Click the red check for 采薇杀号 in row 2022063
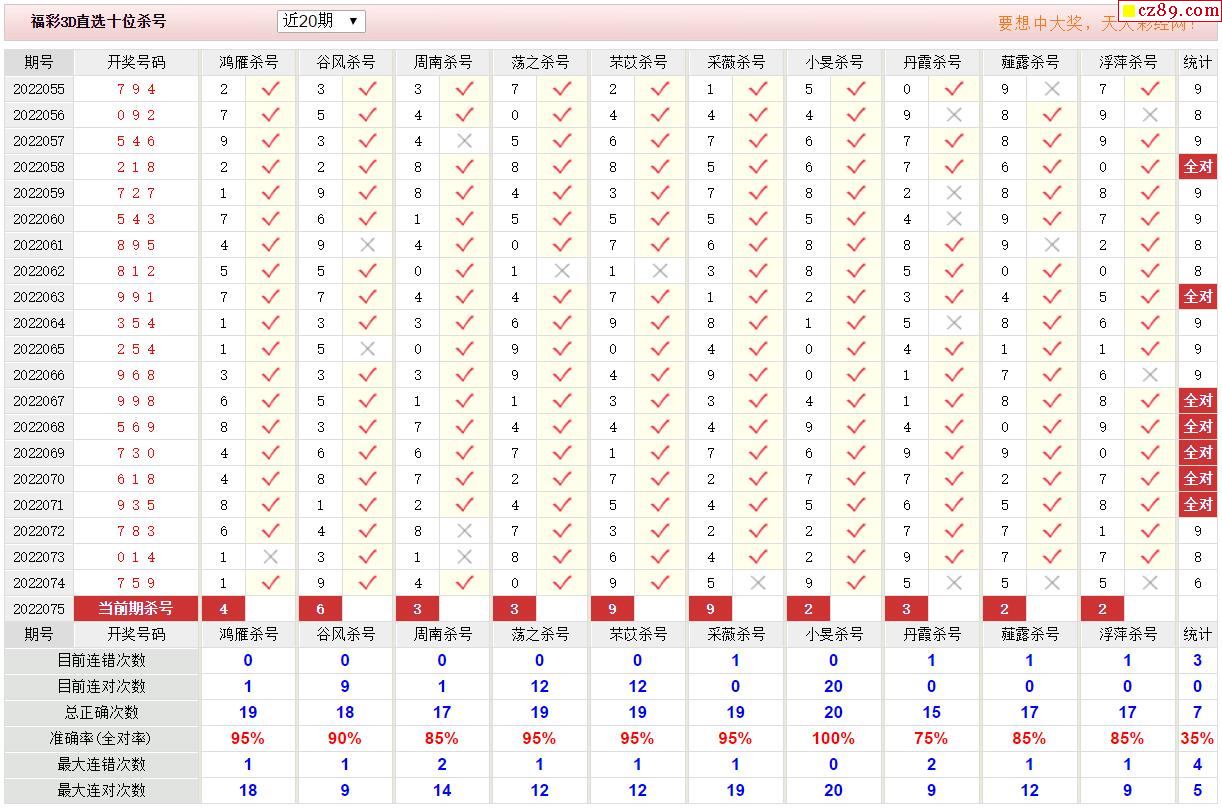Image resolution: width=1222 pixels, height=810 pixels. (758, 297)
